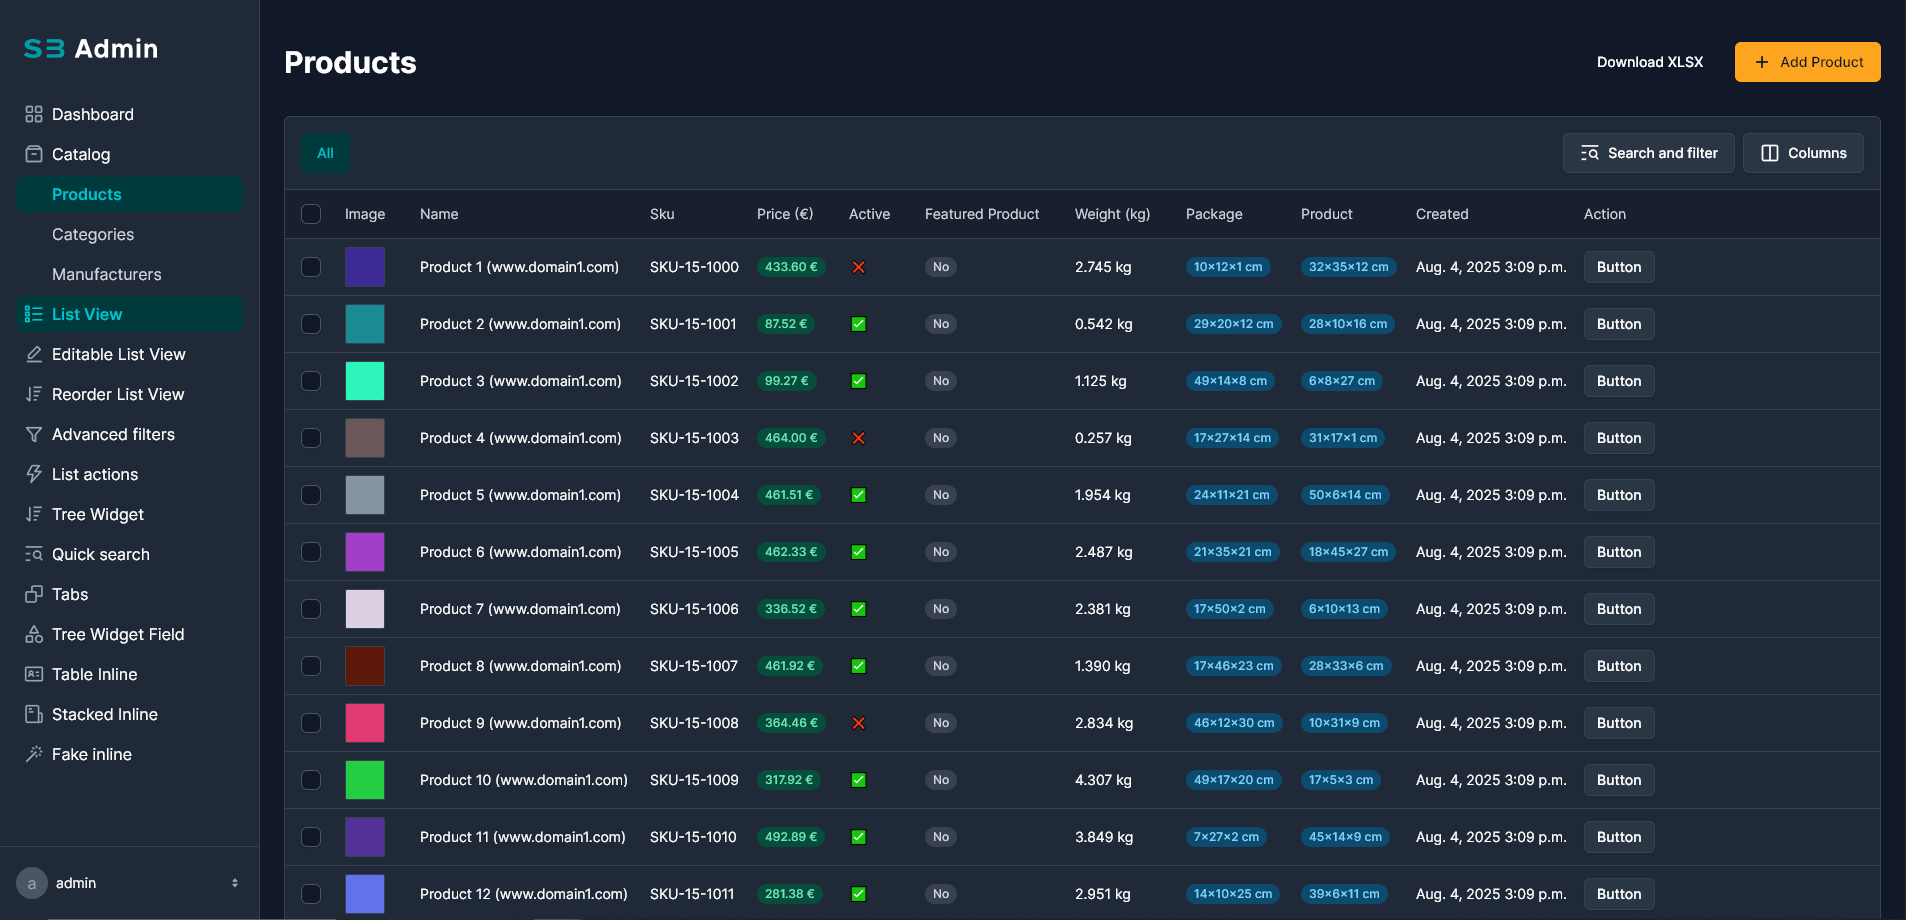This screenshot has width=1906, height=920.
Task: Click the Quick search magnifier icon
Action: coord(34,554)
